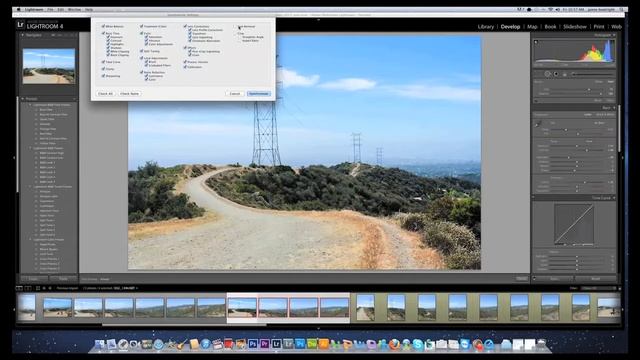640x360 pixels.
Task: Open Illustrator from the dock
Action: 324,344
